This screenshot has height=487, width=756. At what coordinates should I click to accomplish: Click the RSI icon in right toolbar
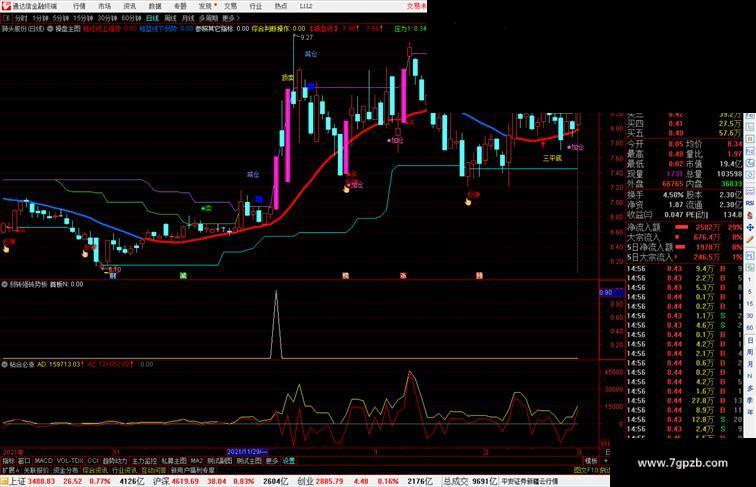750,203
